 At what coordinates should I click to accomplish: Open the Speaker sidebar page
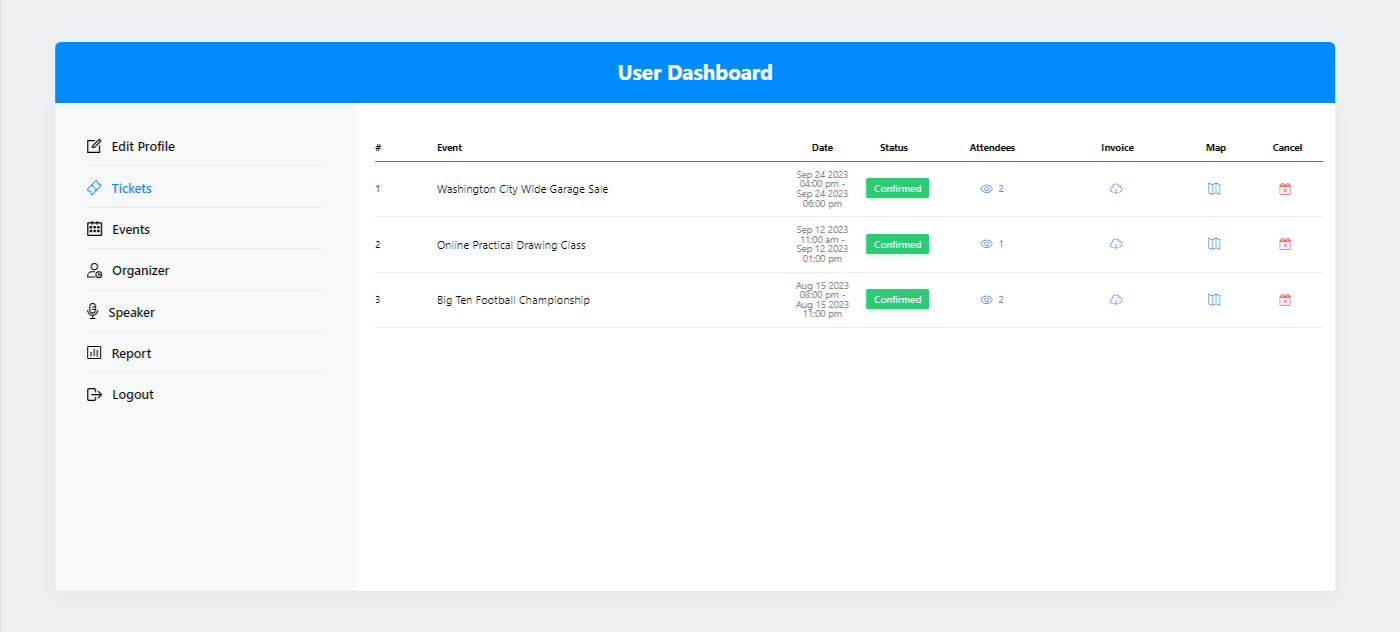tap(131, 313)
